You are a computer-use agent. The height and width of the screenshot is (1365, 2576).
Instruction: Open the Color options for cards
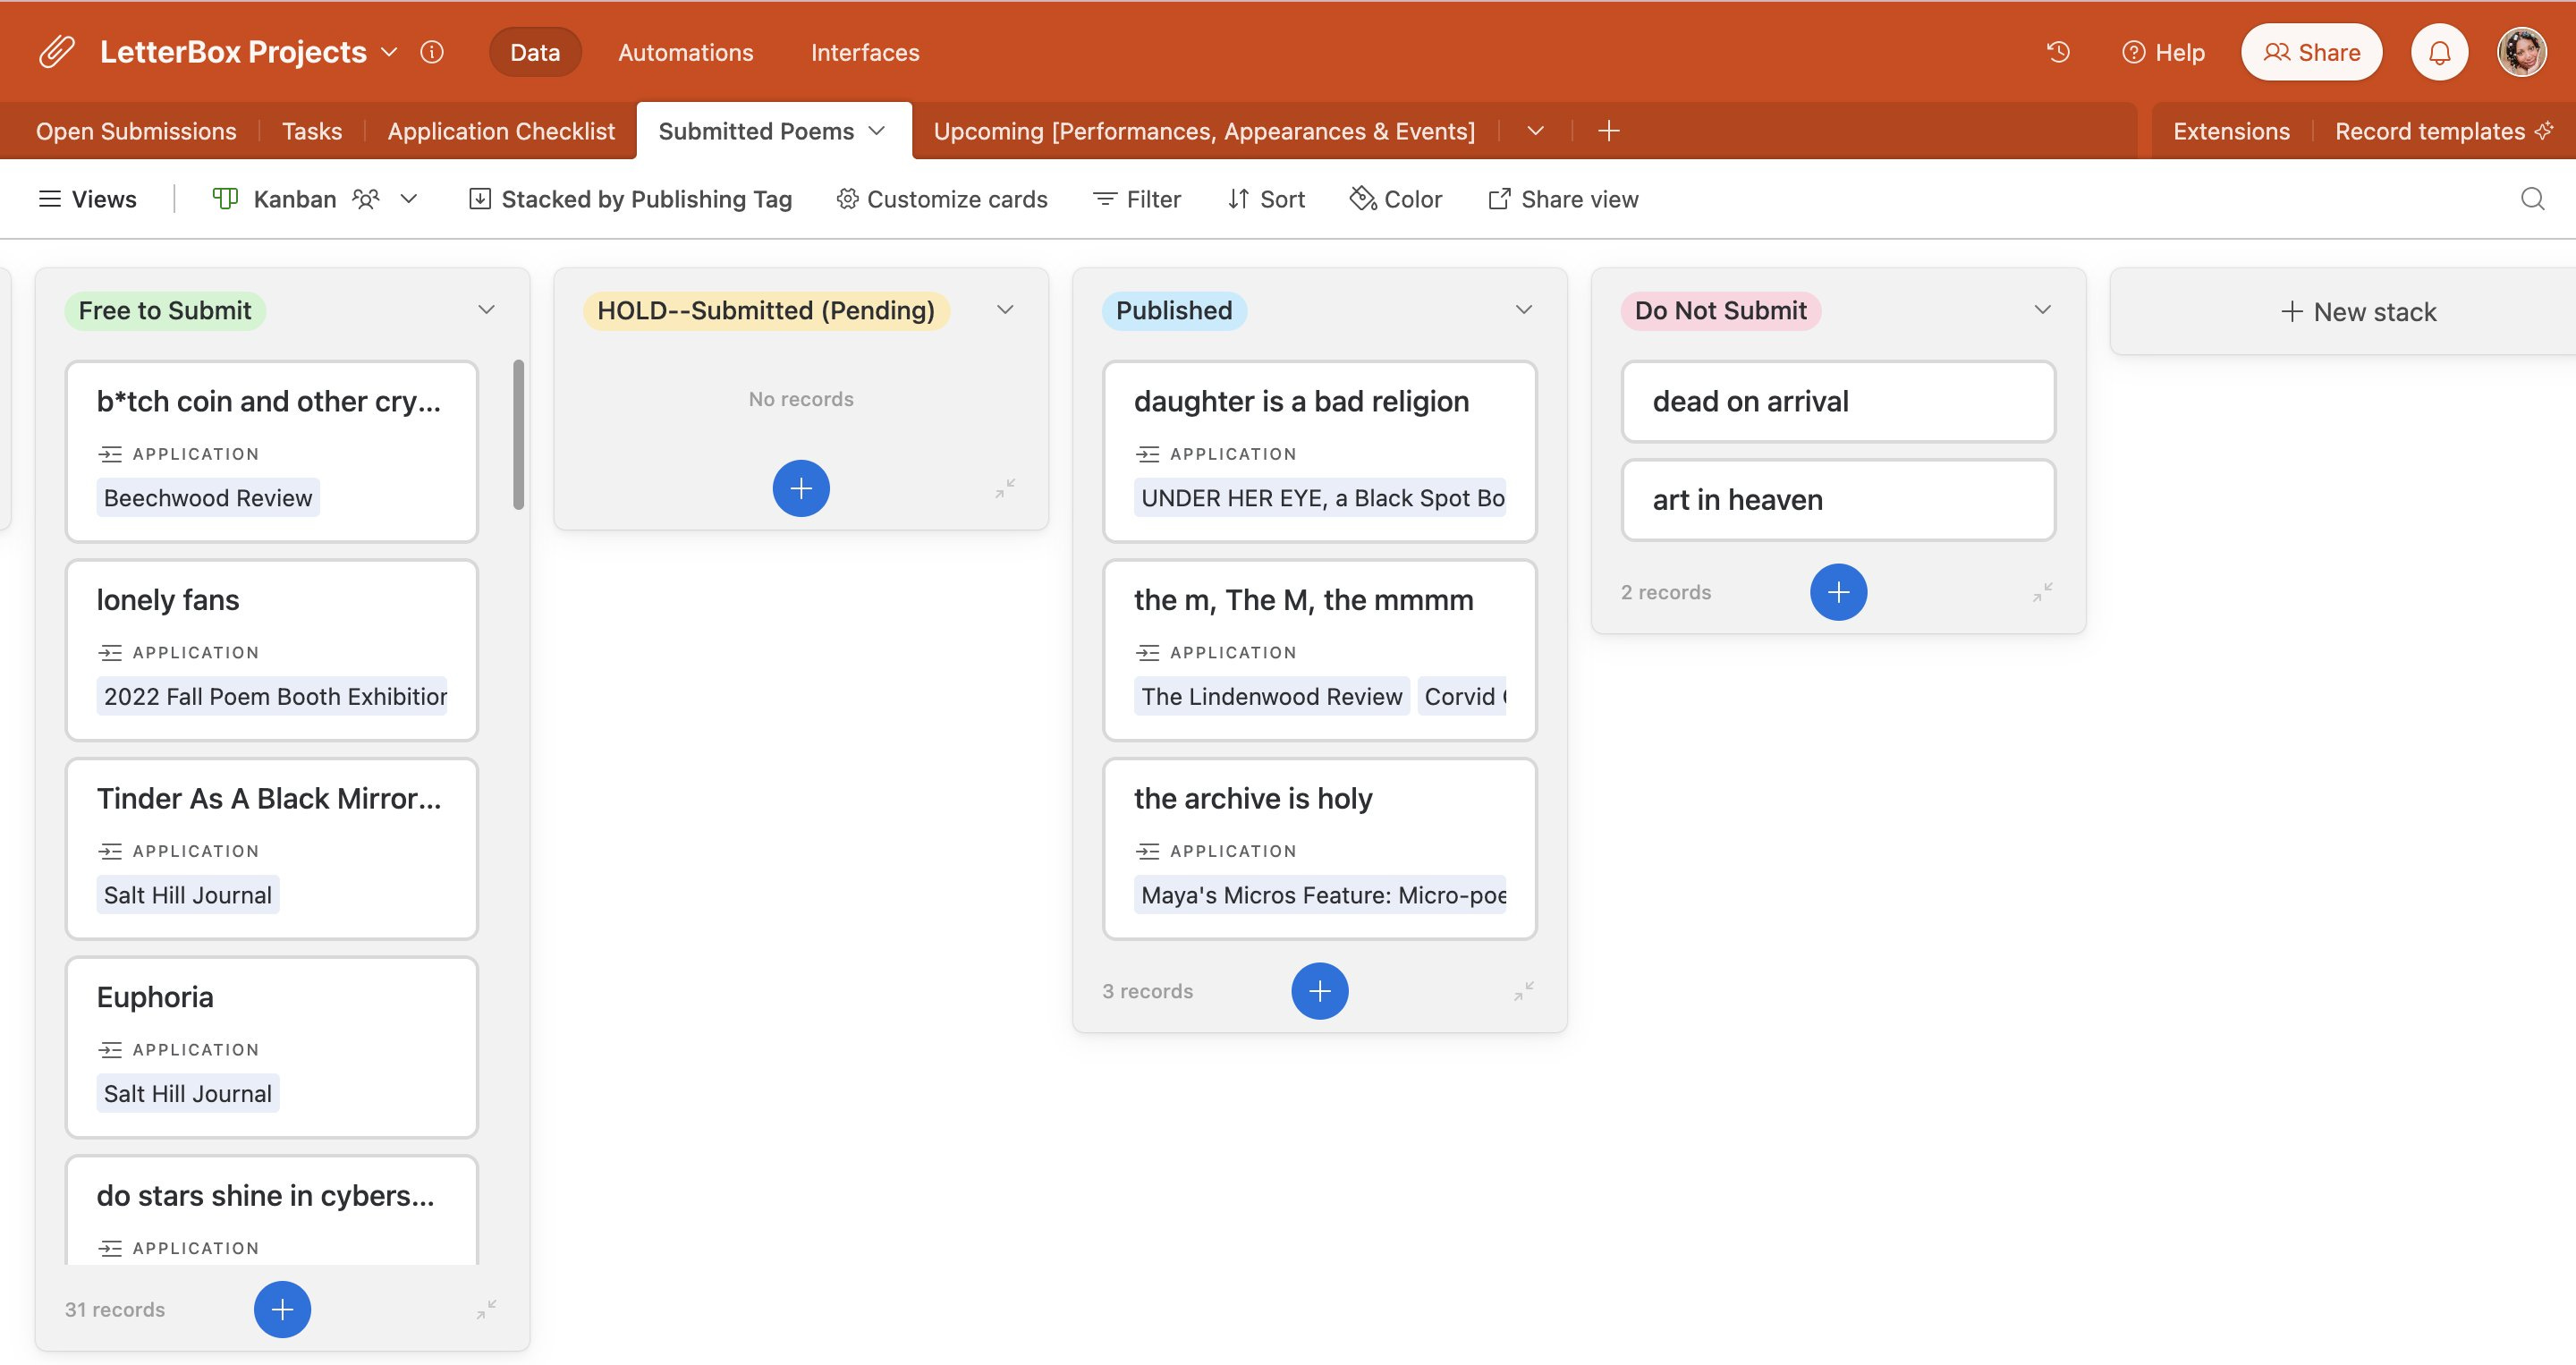click(1395, 199)
